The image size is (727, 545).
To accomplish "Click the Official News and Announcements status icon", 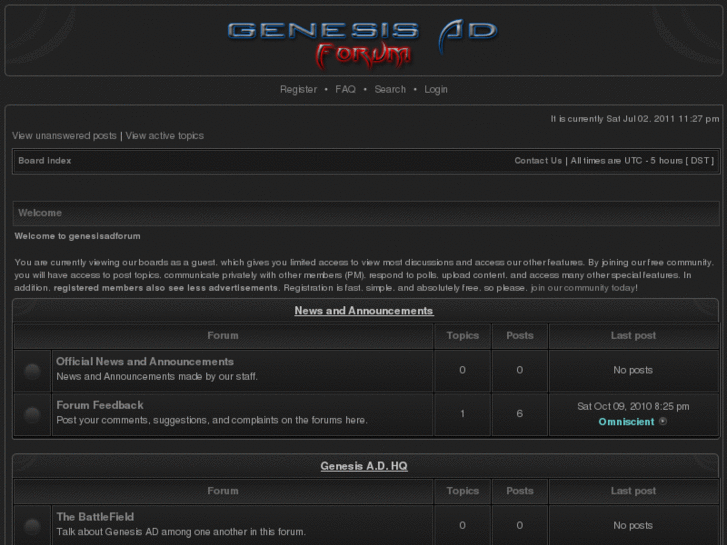I will tap(32, 371).
